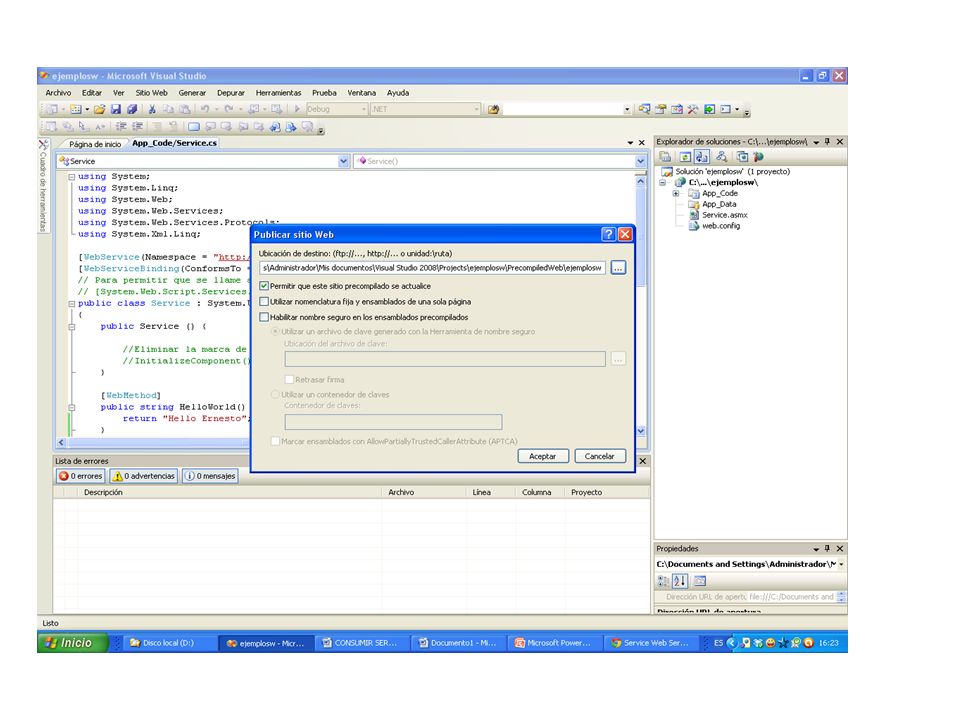Screen dimensions: 960x720
Task: Click the code editor vertical scrollbar down arrow
Action: pyautogui.click(x=640, y=431)
